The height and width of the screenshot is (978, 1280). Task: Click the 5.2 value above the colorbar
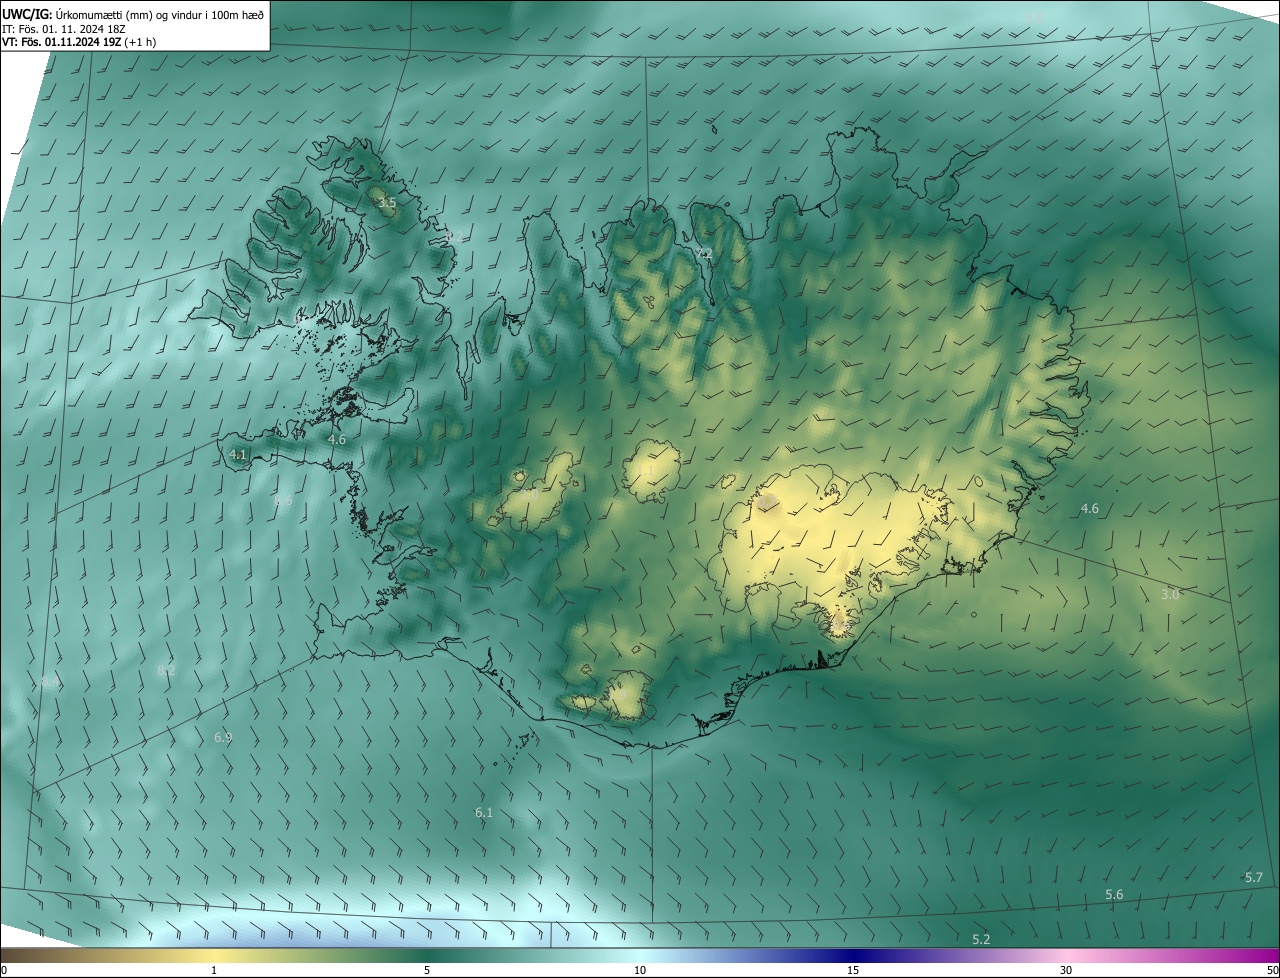pos(981,939)
